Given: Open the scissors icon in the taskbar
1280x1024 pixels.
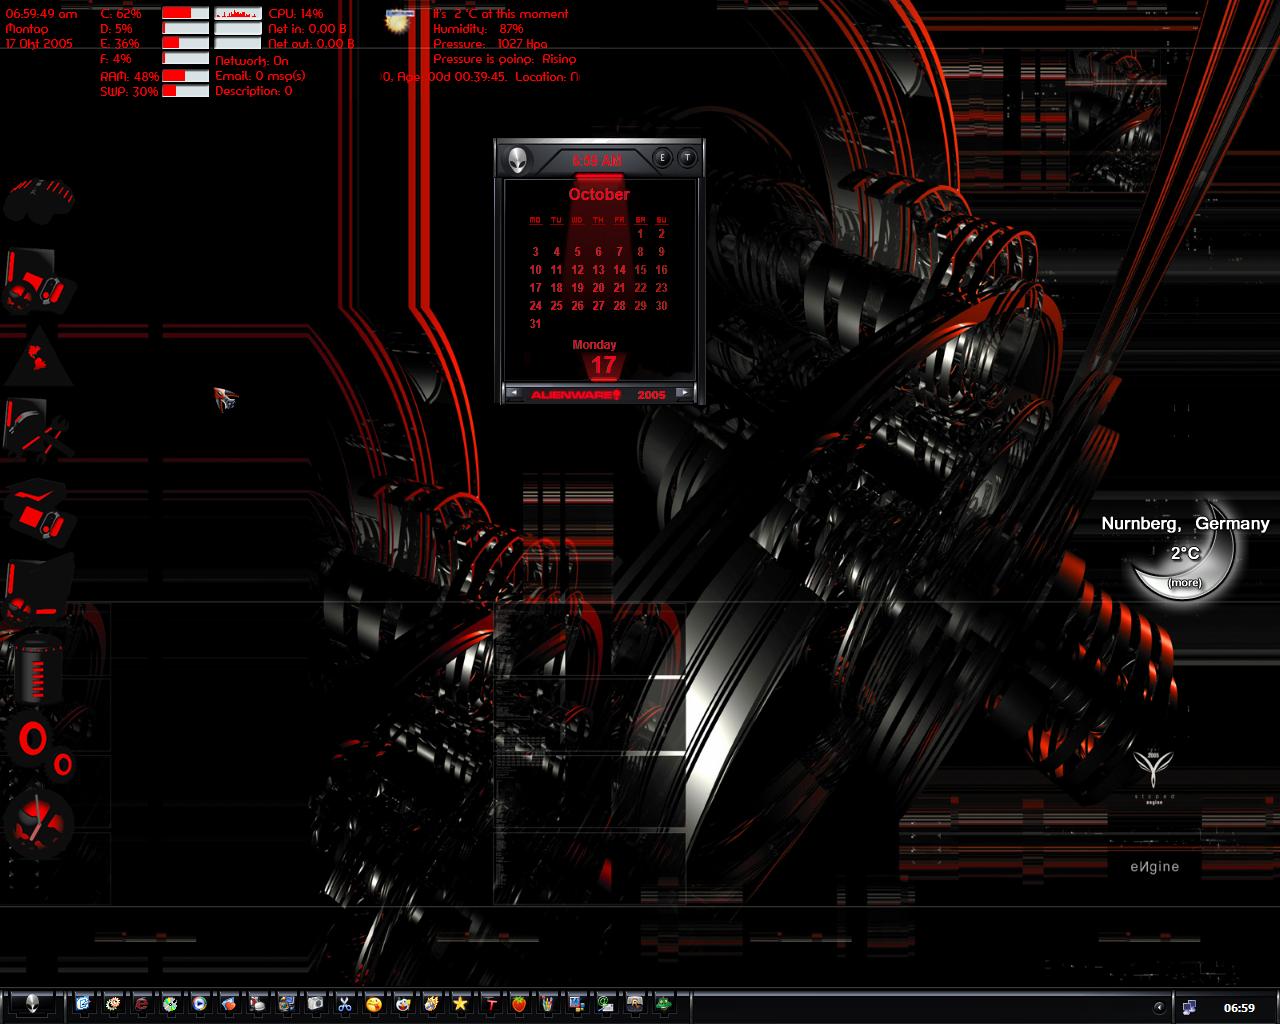Looking at the screenshot, I should [x=344, y=1004].
